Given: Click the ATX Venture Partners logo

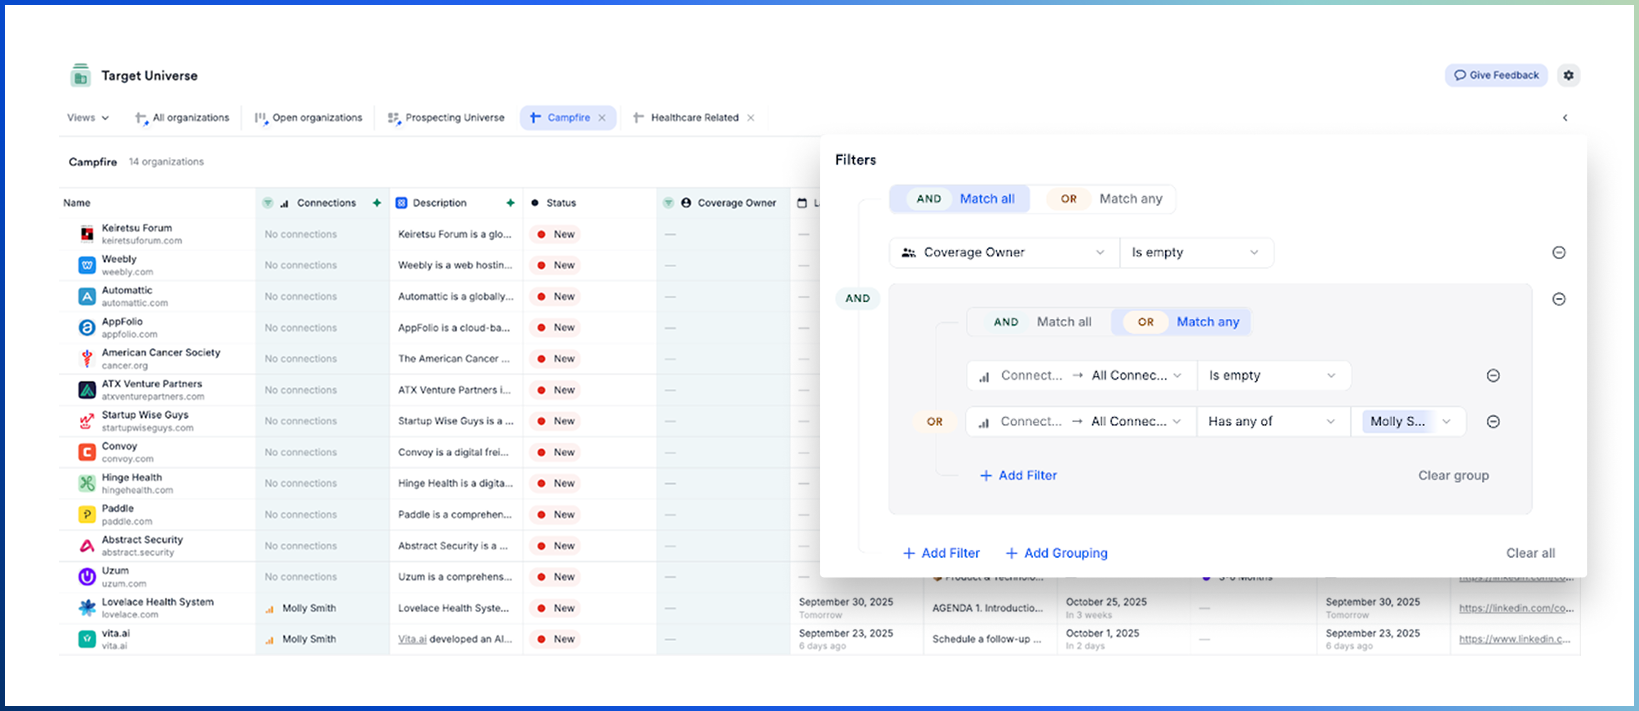Looking at the screenshot, I should click(x=87, y=390).
